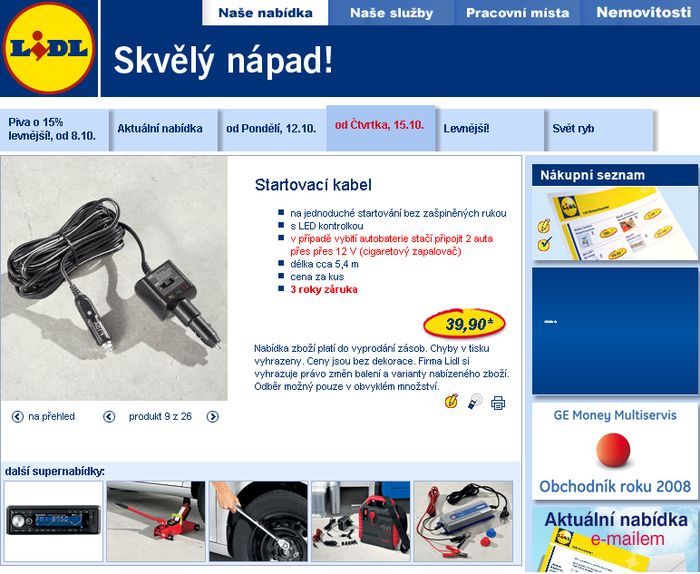700x574 pixels.
Task: Go to previous product arrow
Action: tap(109, 416)
